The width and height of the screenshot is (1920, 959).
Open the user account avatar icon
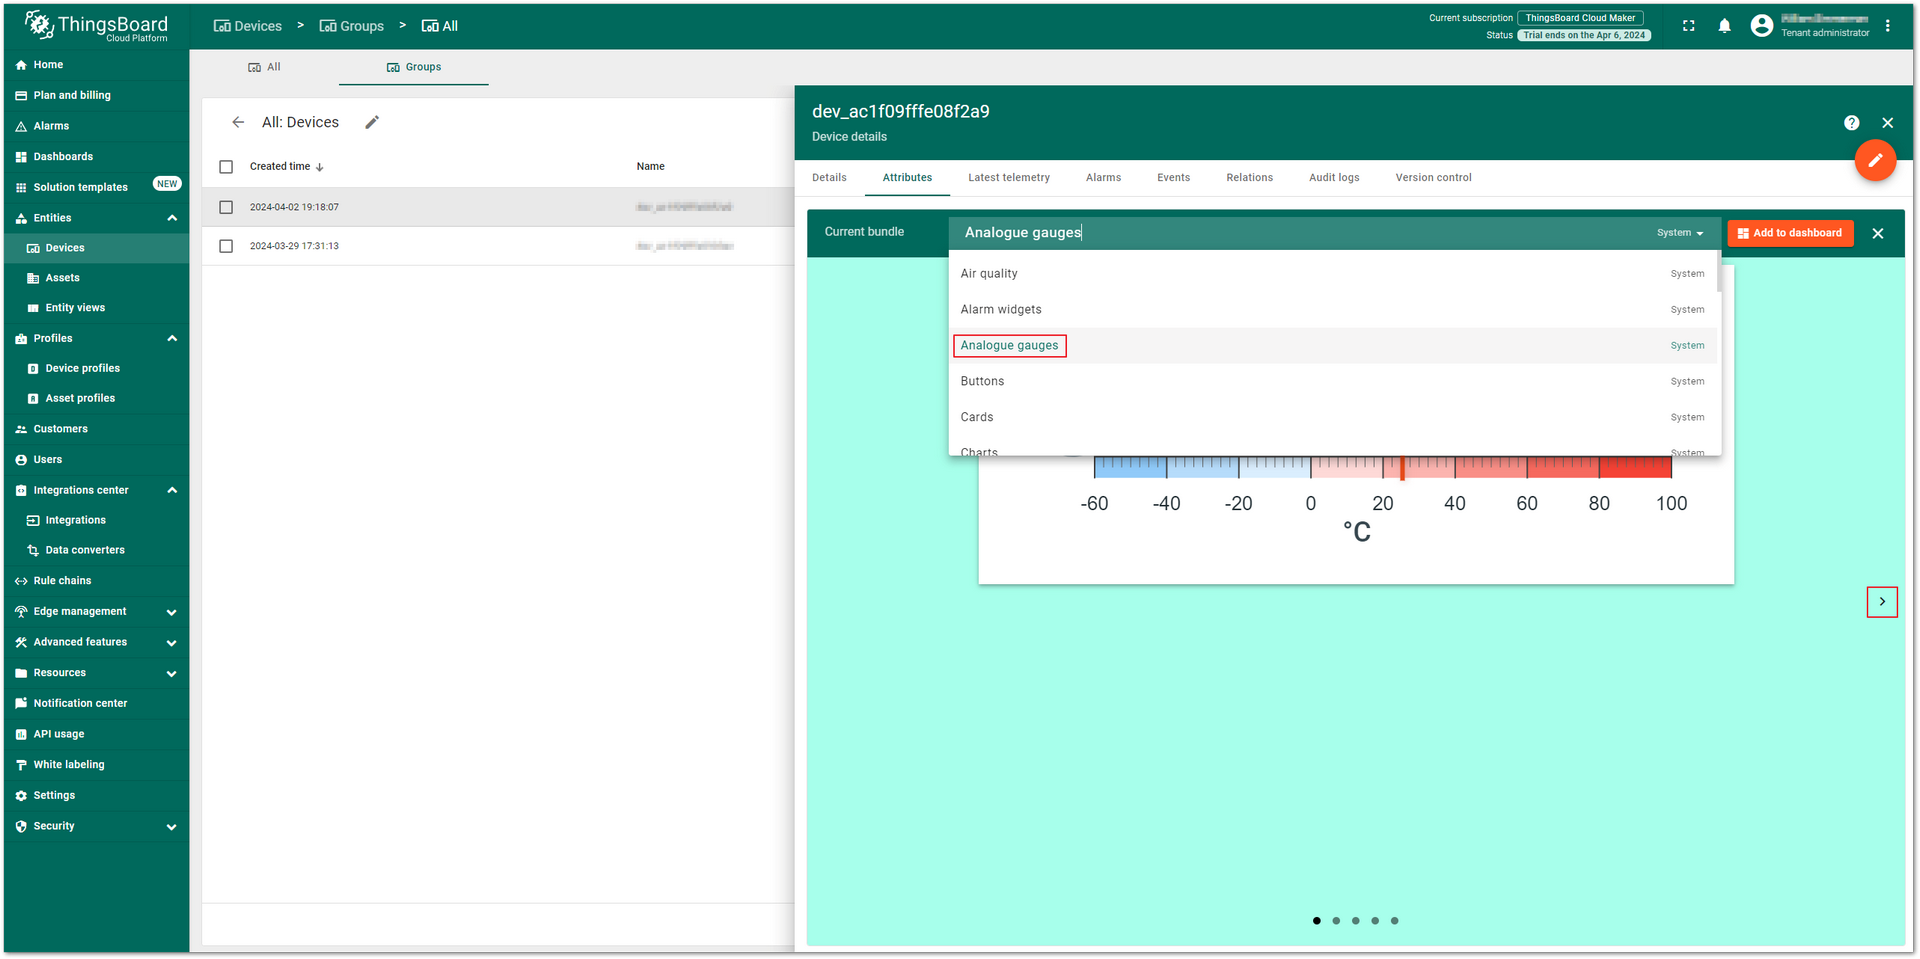pos(1762,26)
